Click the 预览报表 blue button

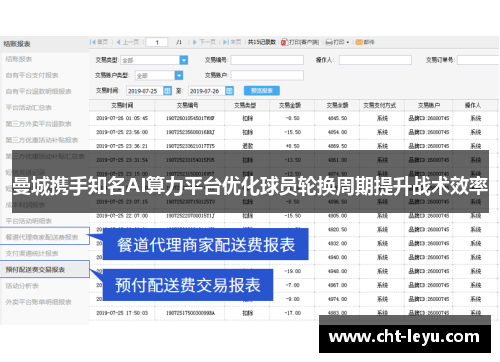[x=262, y=91]
